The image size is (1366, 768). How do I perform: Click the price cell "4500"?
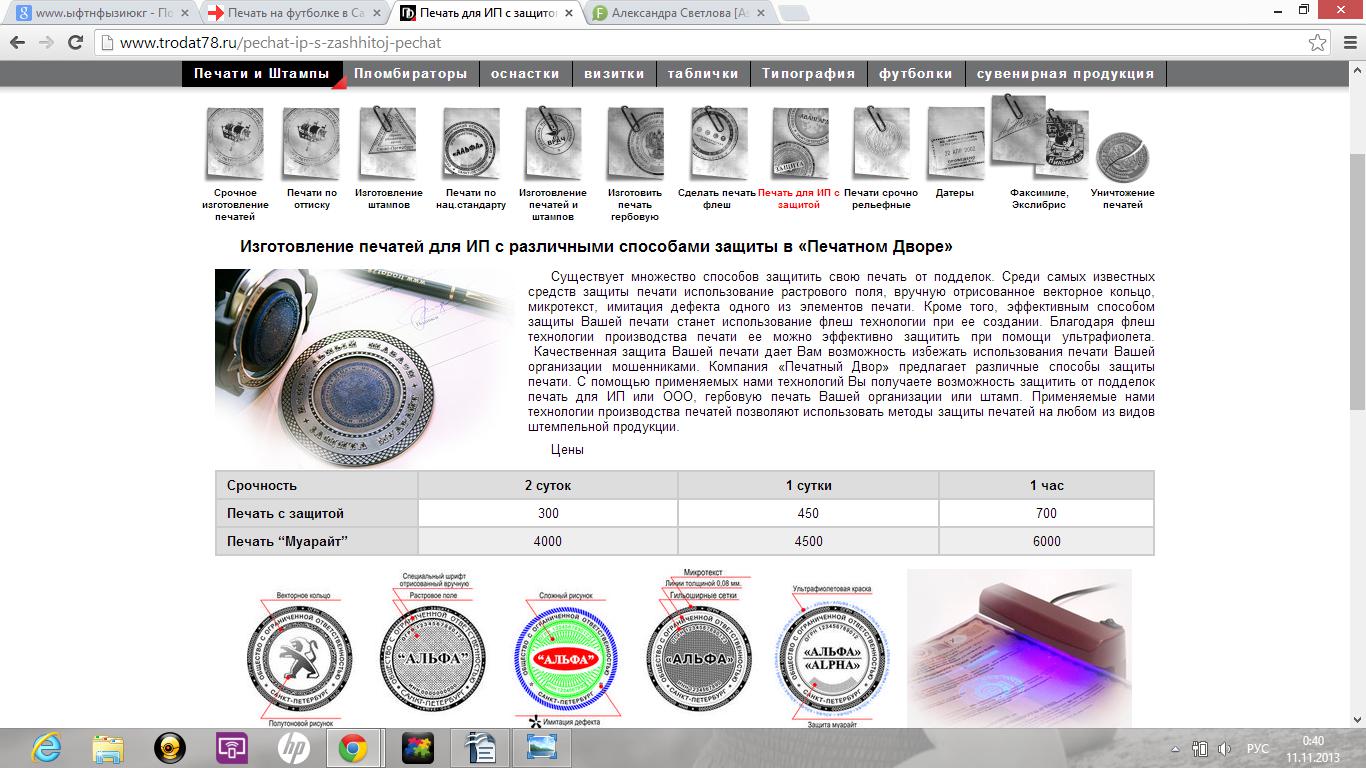pos(808,541)
